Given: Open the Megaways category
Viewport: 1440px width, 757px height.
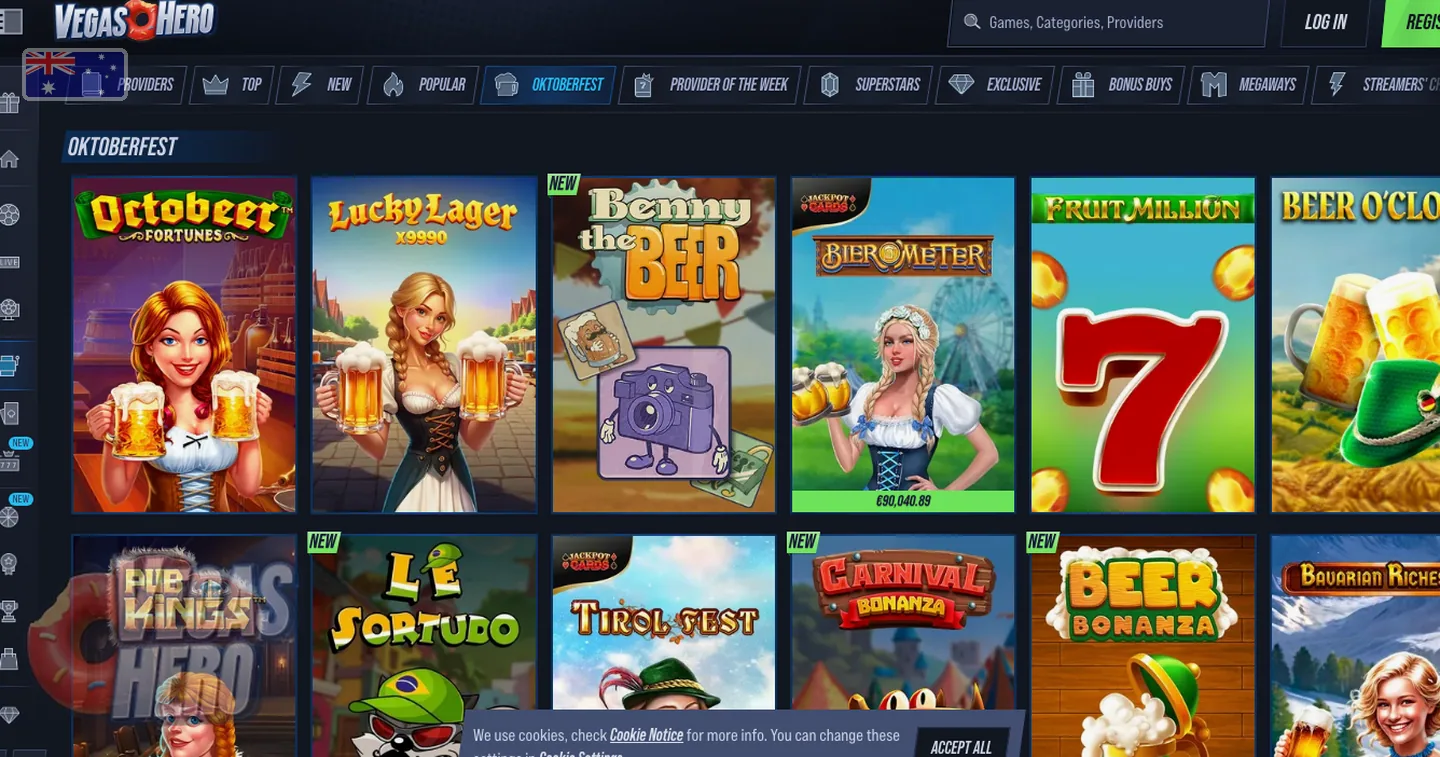Looking at the screenshot, I should (1248, 85).
